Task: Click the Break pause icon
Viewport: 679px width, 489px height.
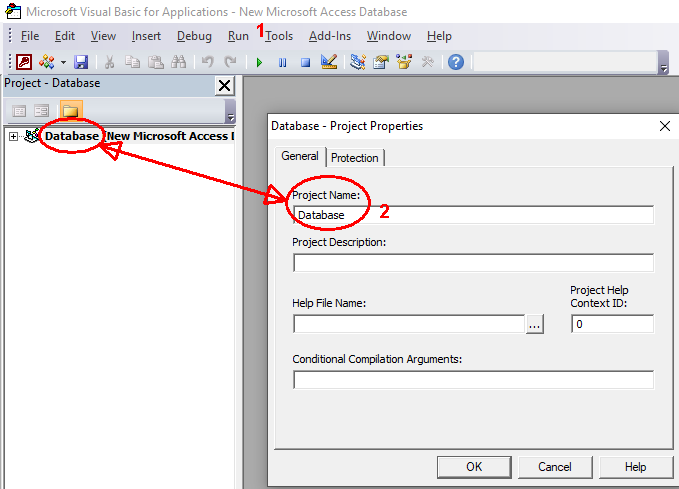Action: pos(282,62)
